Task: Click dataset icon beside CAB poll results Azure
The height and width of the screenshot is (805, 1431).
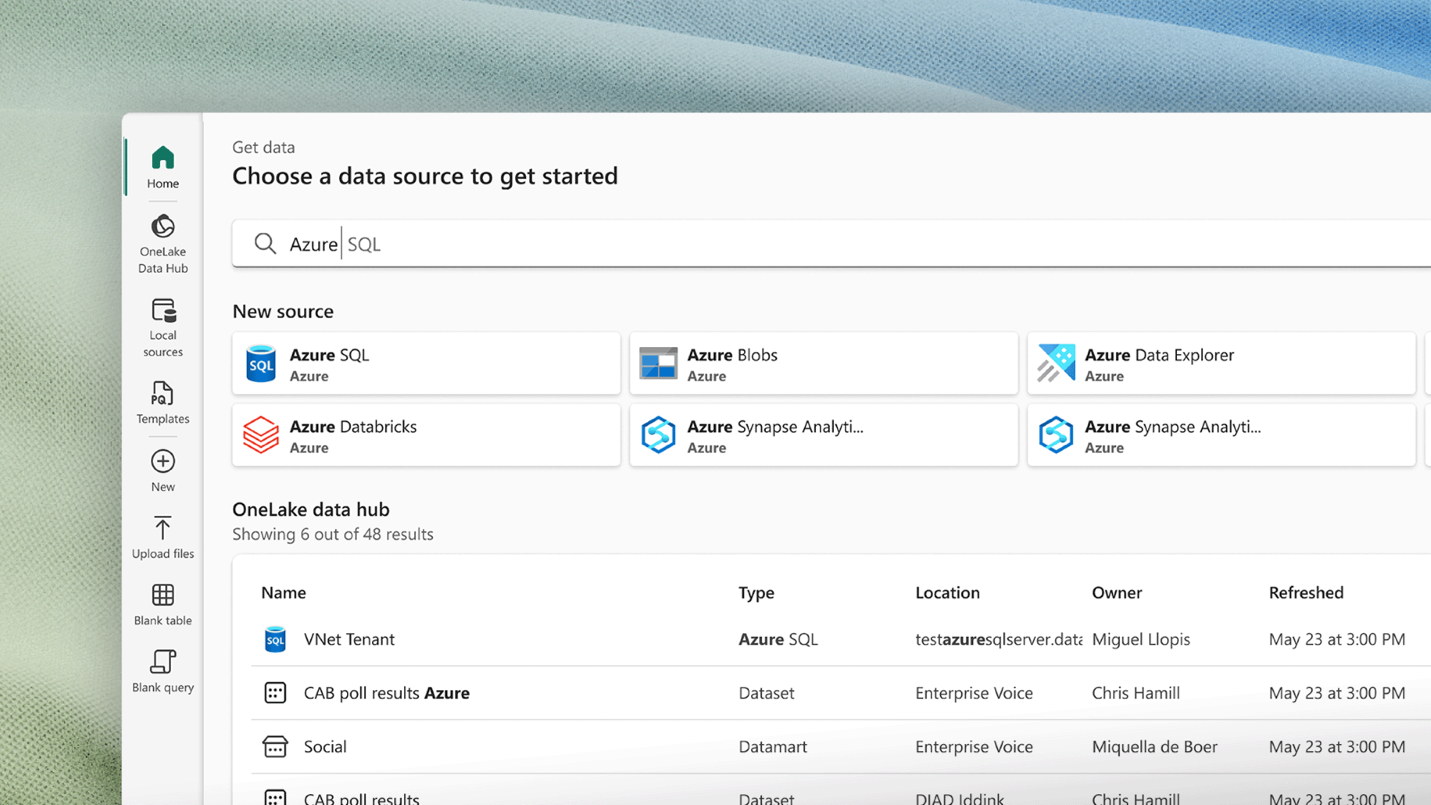Action: coord(275,693)
